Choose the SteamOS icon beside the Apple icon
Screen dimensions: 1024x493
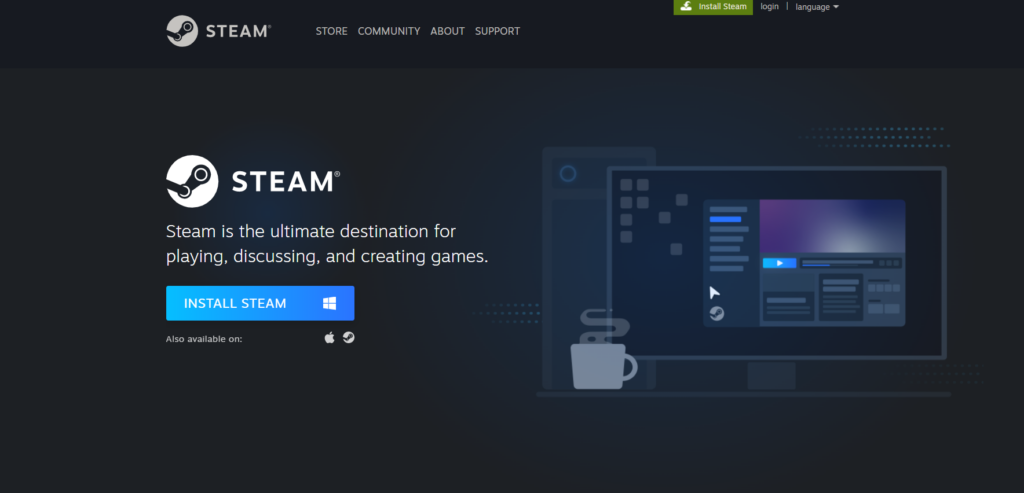coord(348,338)
